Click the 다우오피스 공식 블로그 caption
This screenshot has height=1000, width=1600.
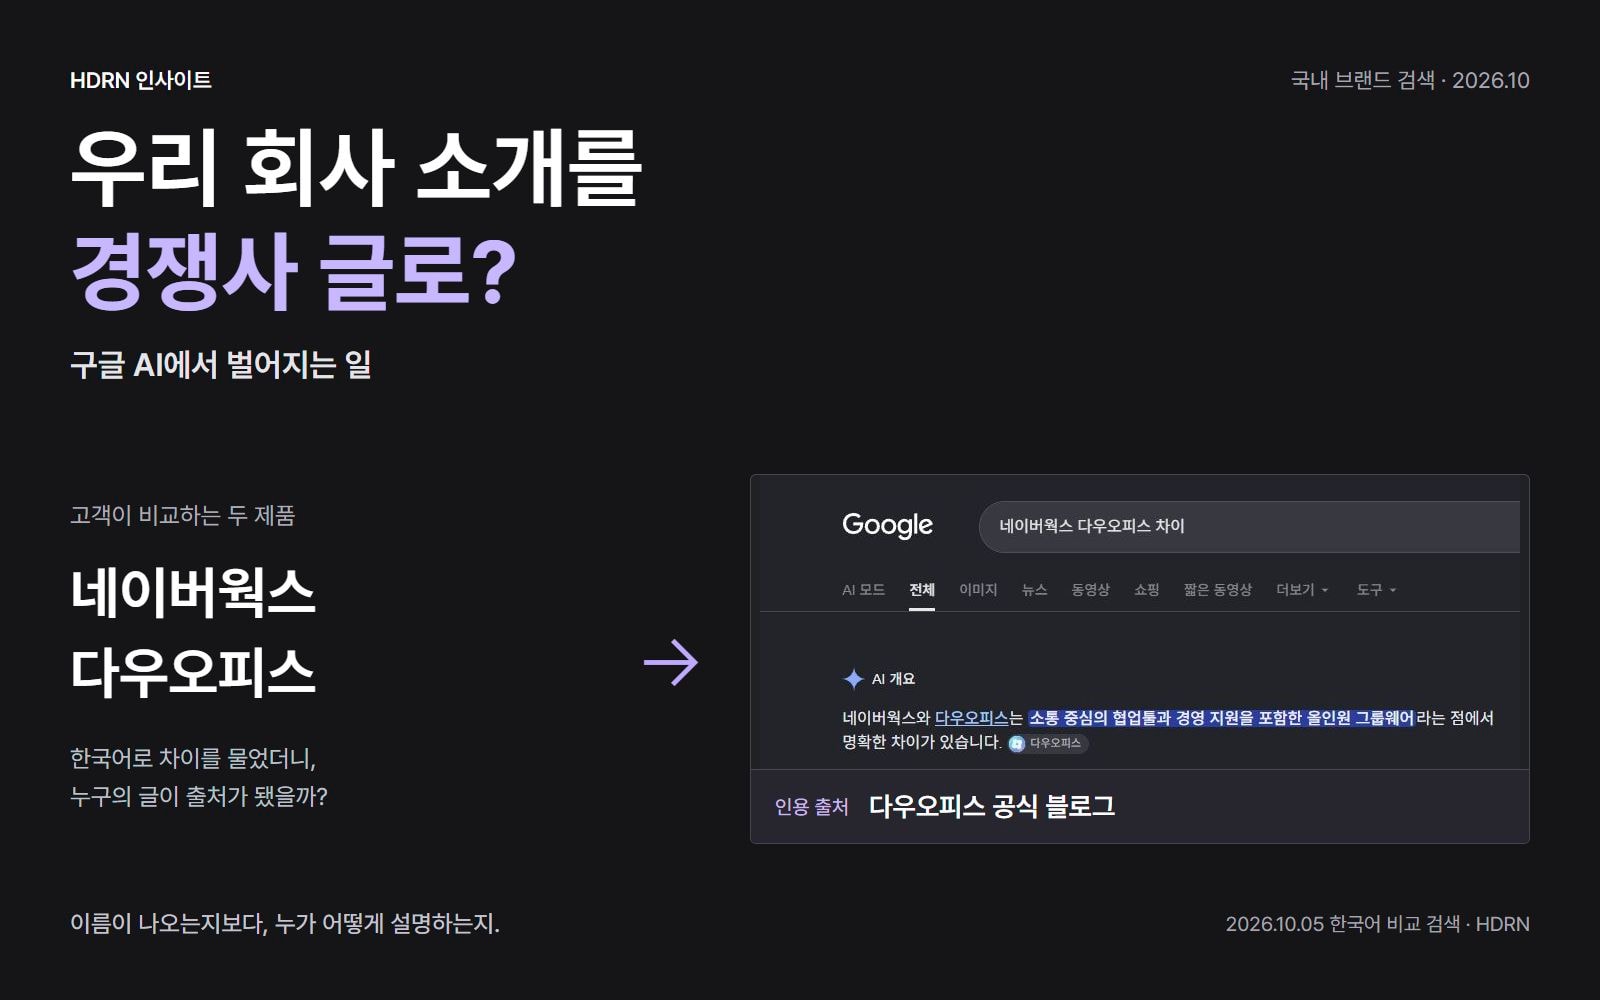tap(991, 806)
